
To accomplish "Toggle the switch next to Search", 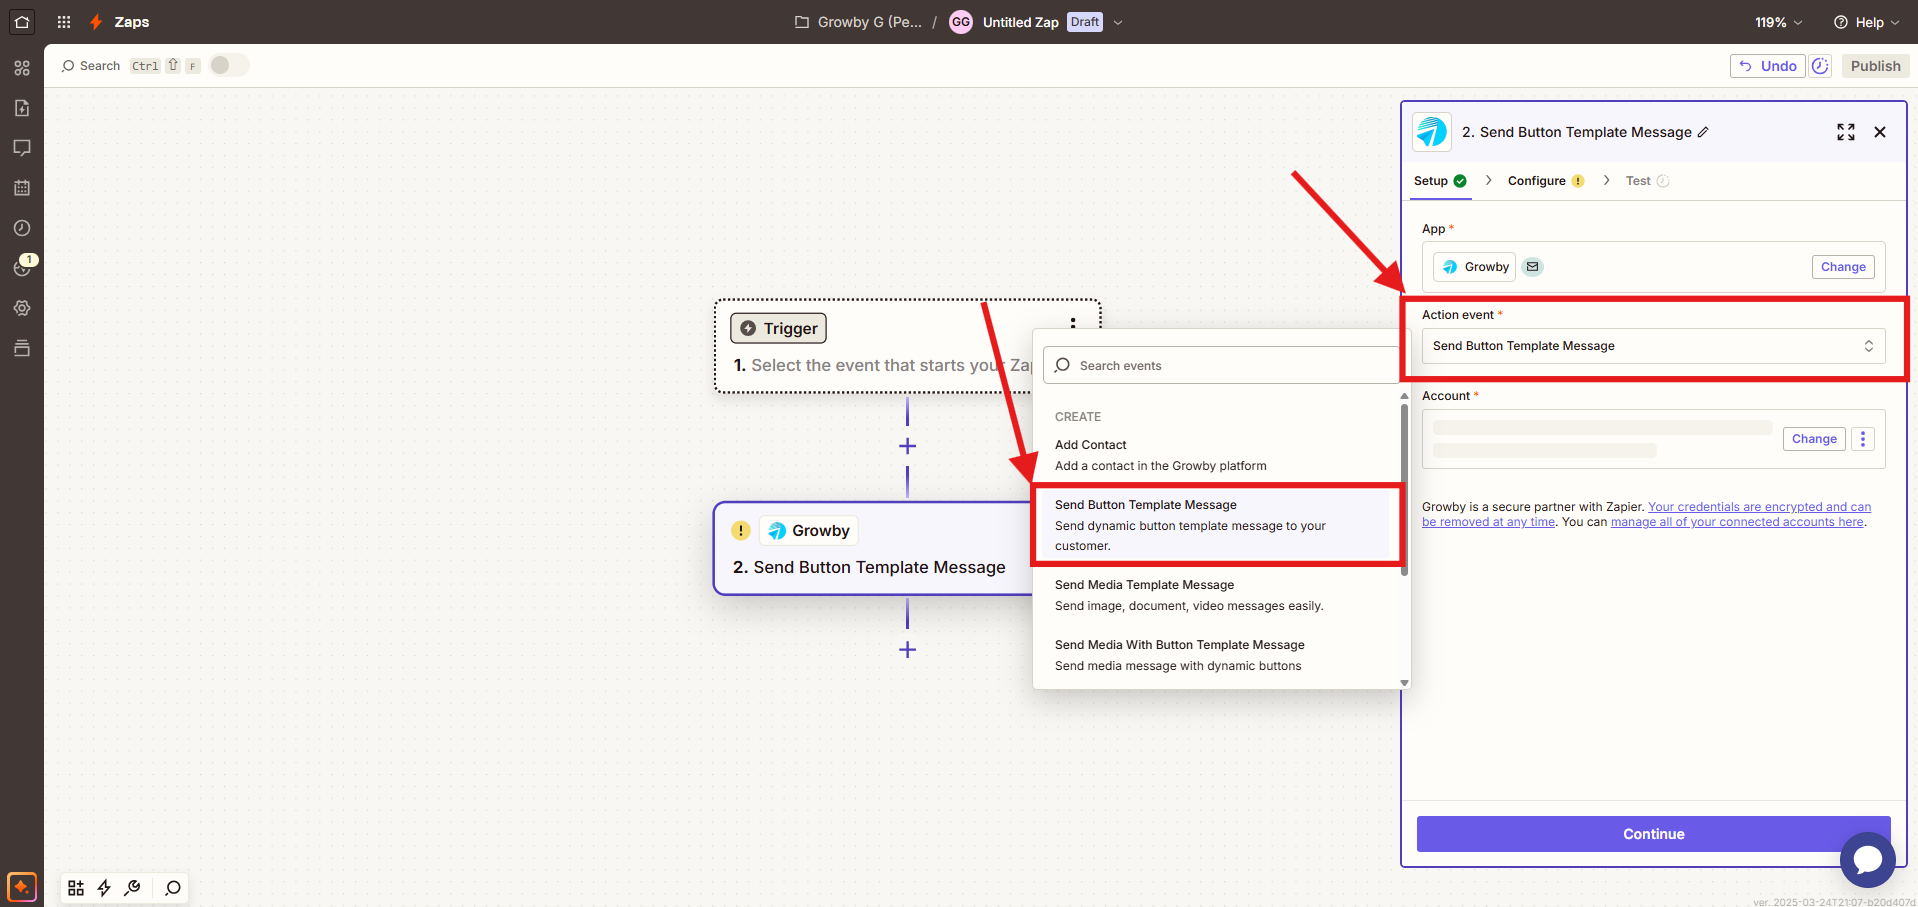I will tap(228, 65).
